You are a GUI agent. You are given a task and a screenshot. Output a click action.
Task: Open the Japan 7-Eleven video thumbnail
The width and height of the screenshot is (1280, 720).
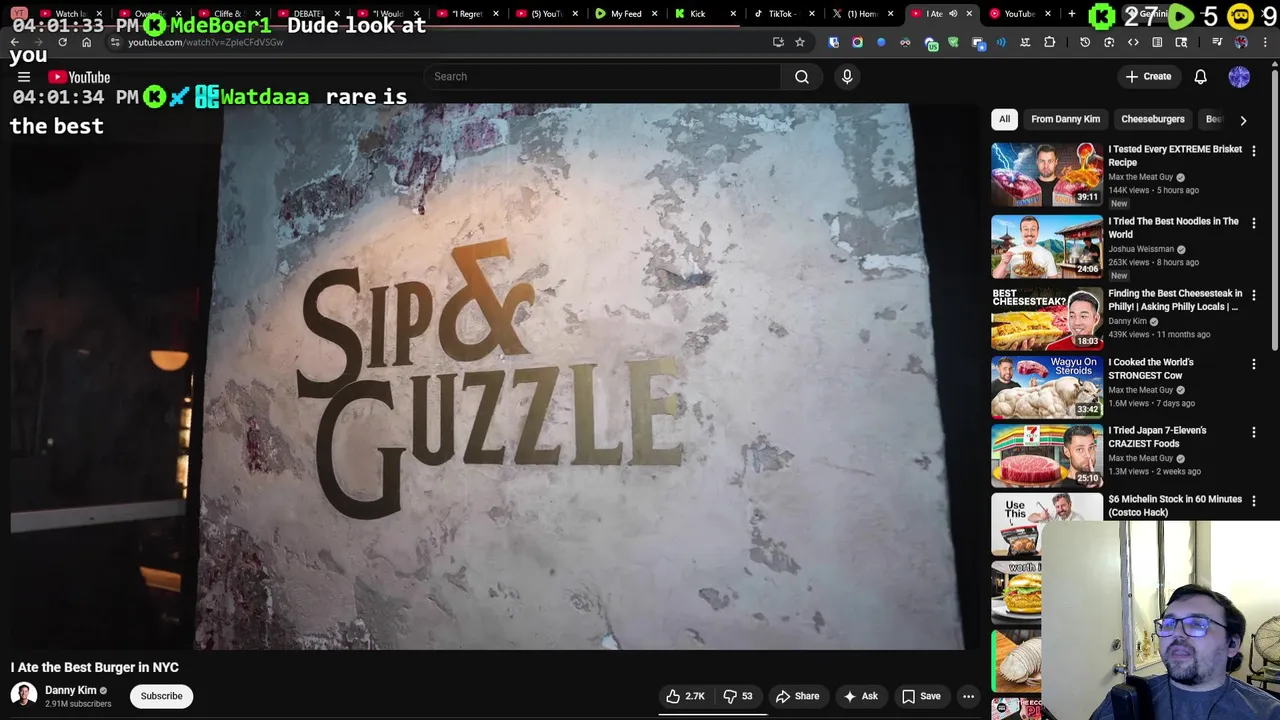(x=1047, y=455)
